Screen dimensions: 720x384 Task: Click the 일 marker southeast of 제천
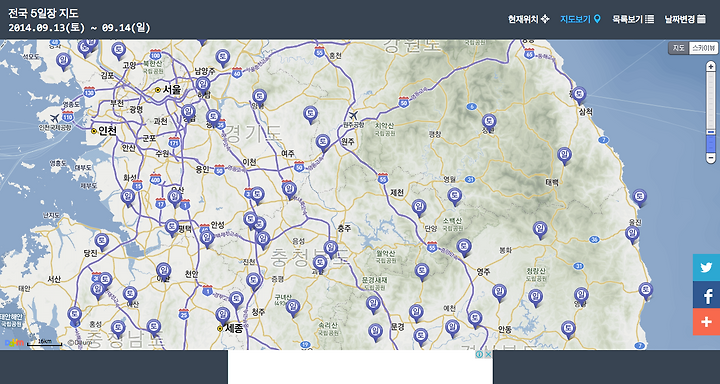click(419, 208)
